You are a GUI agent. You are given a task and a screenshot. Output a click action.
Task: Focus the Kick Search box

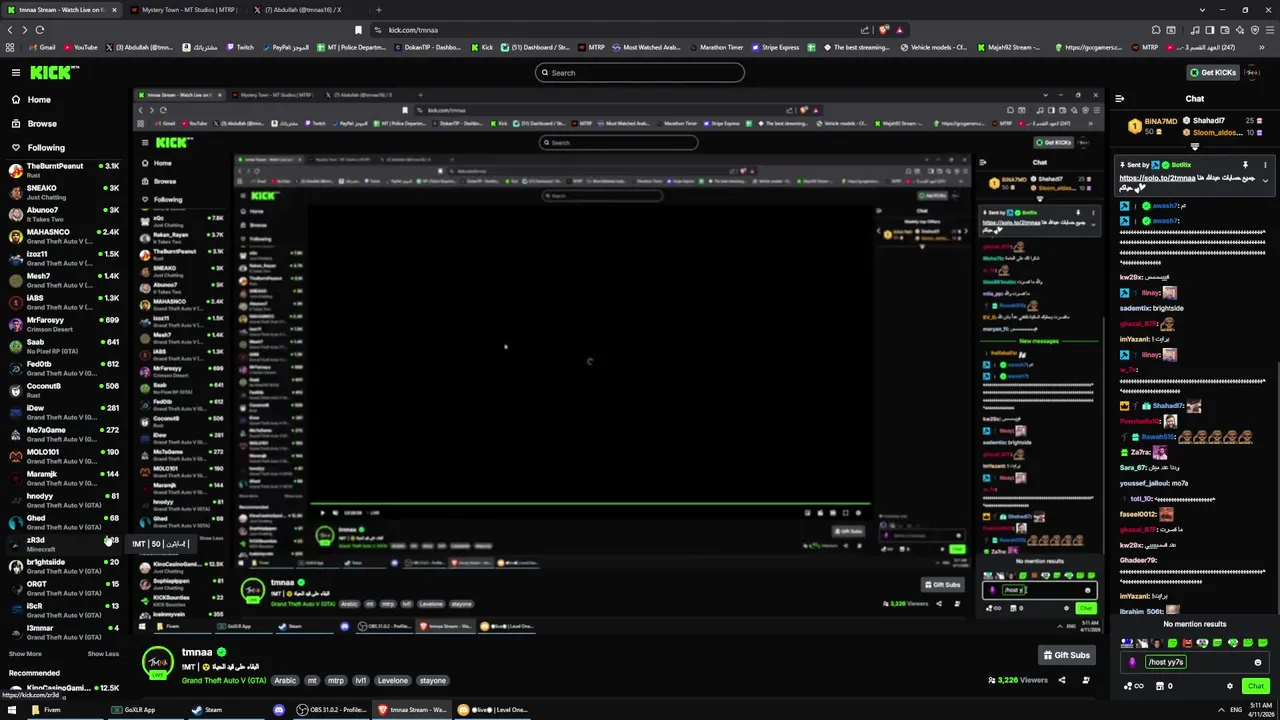(640, 72)
